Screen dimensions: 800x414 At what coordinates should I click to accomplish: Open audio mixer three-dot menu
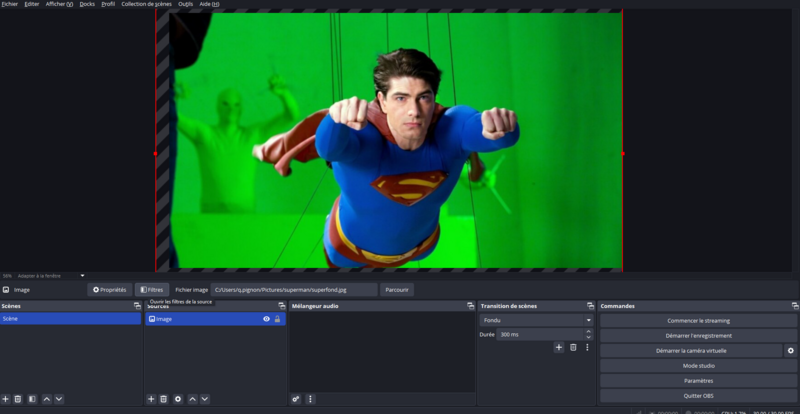(310, 399)
